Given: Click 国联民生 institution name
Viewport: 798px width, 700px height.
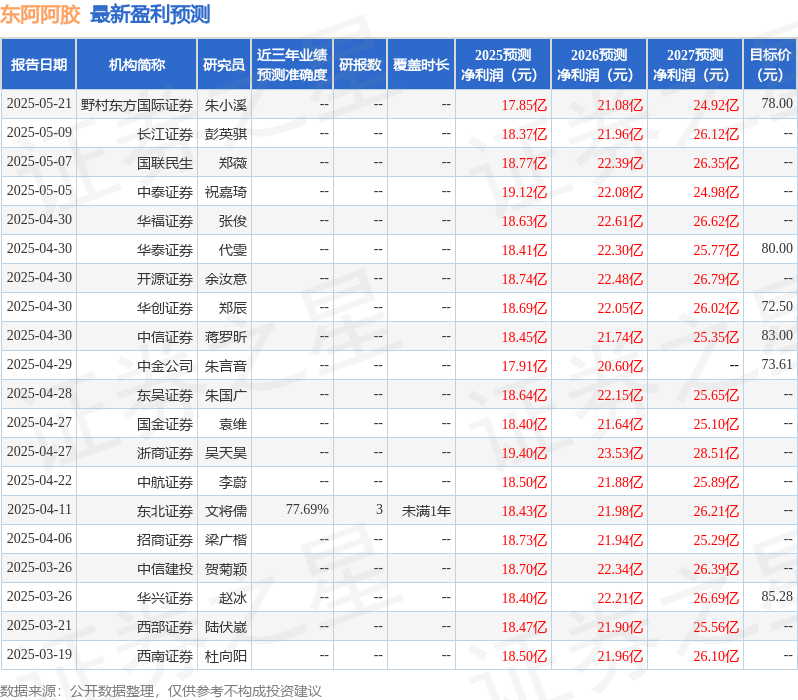Looking at the screenshot, I should coord(164,163).
